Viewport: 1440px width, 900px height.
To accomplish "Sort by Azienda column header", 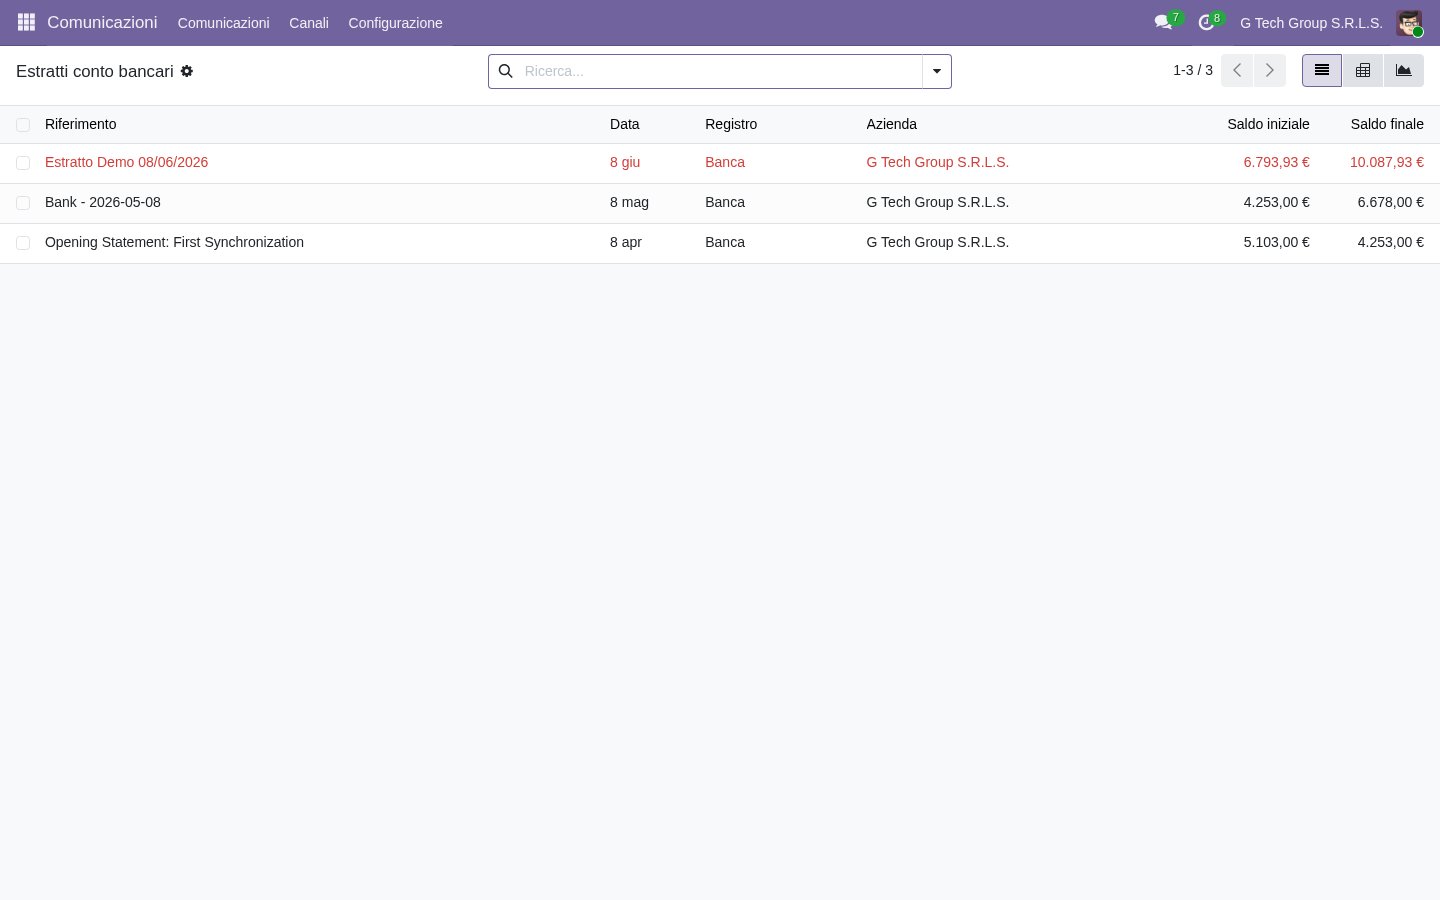I will click(x=891, y=124).
